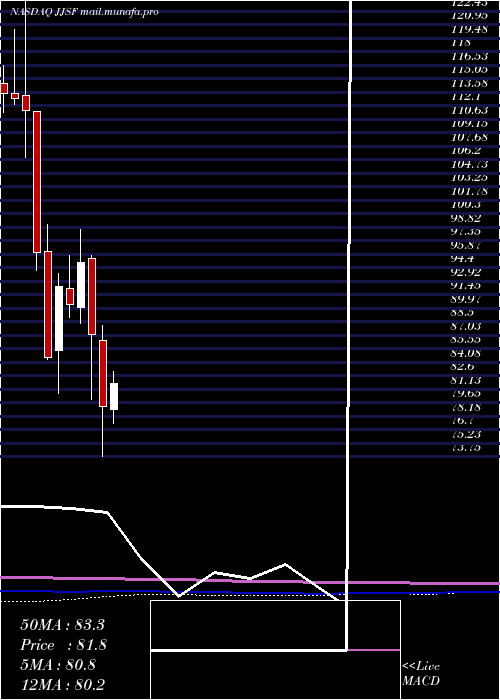
Task: Click the 118 price axis label
Action: 461,42
